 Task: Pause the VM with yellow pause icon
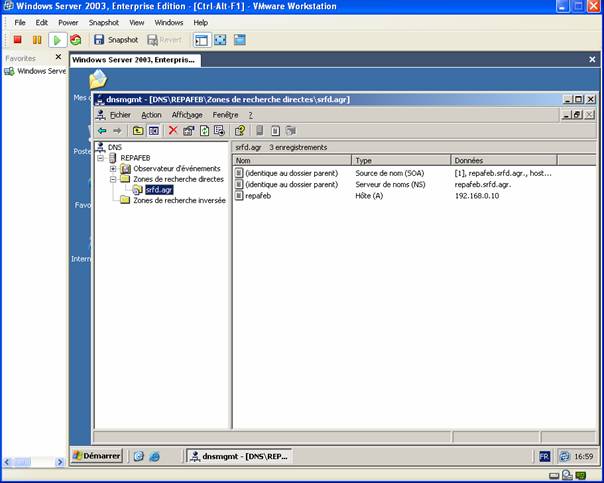37,40
